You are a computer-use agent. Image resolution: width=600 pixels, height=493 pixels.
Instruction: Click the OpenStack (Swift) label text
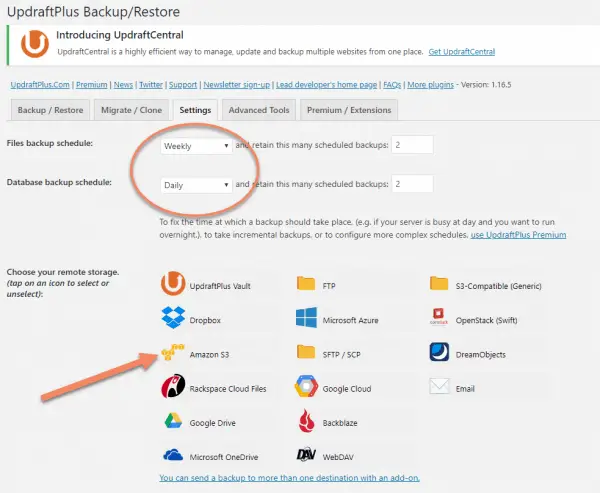(x=486, y=320)
